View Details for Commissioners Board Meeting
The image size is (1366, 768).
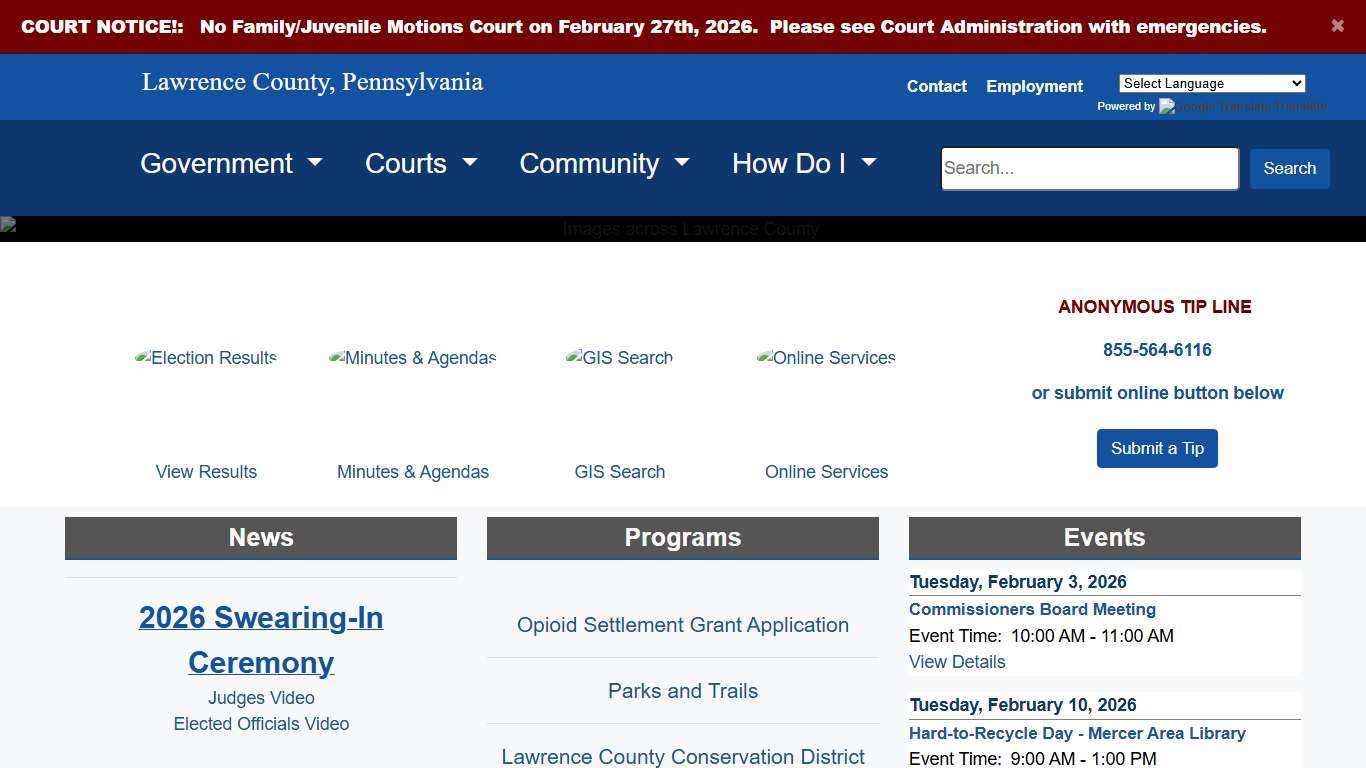point(957,662)
